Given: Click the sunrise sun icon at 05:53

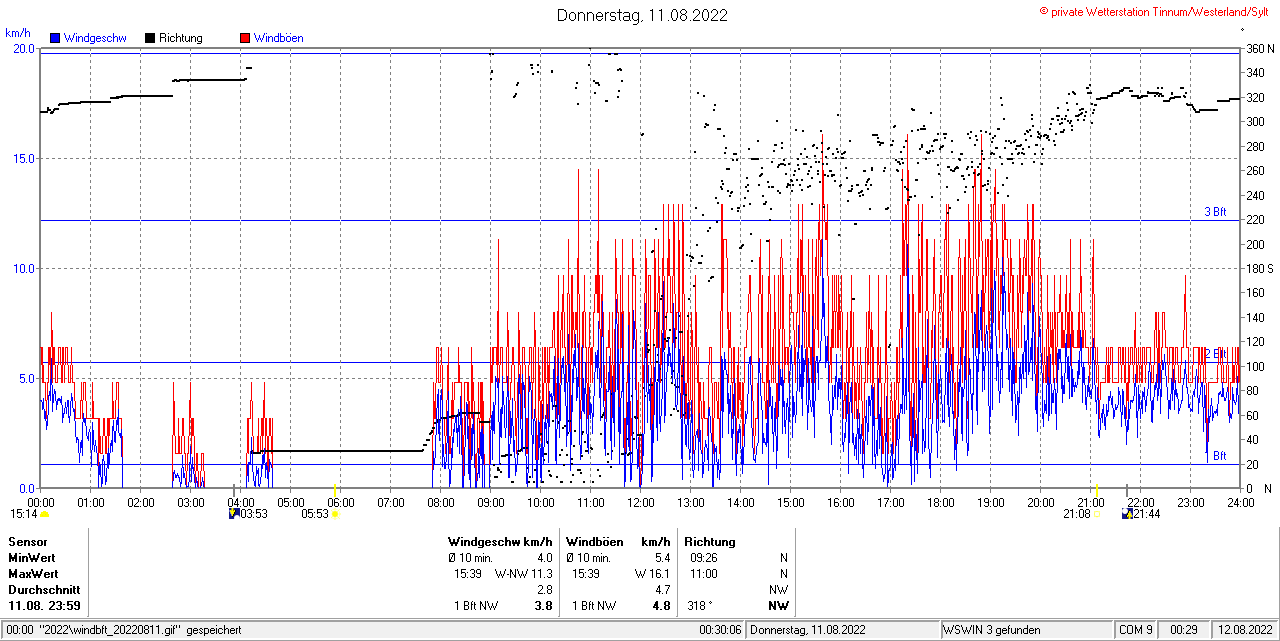Looking at the screenshot, I should [334, 514].
